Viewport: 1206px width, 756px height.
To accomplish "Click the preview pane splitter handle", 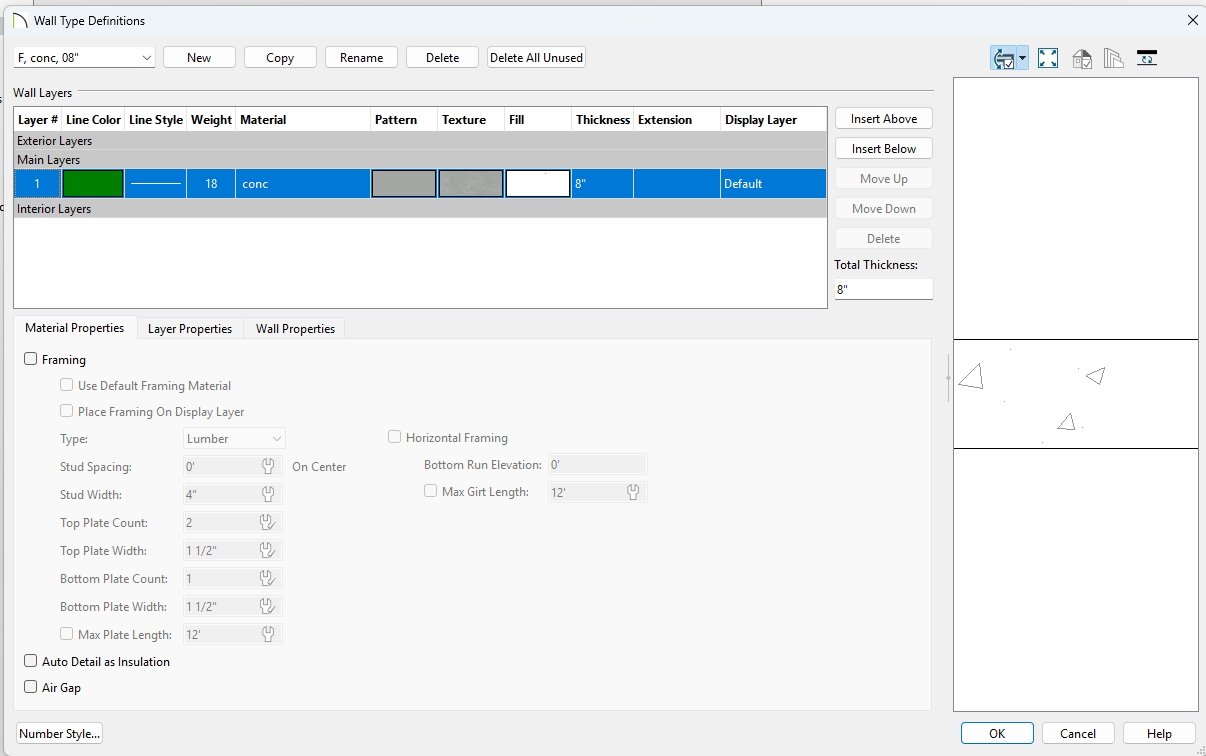I will pos(948,377).
